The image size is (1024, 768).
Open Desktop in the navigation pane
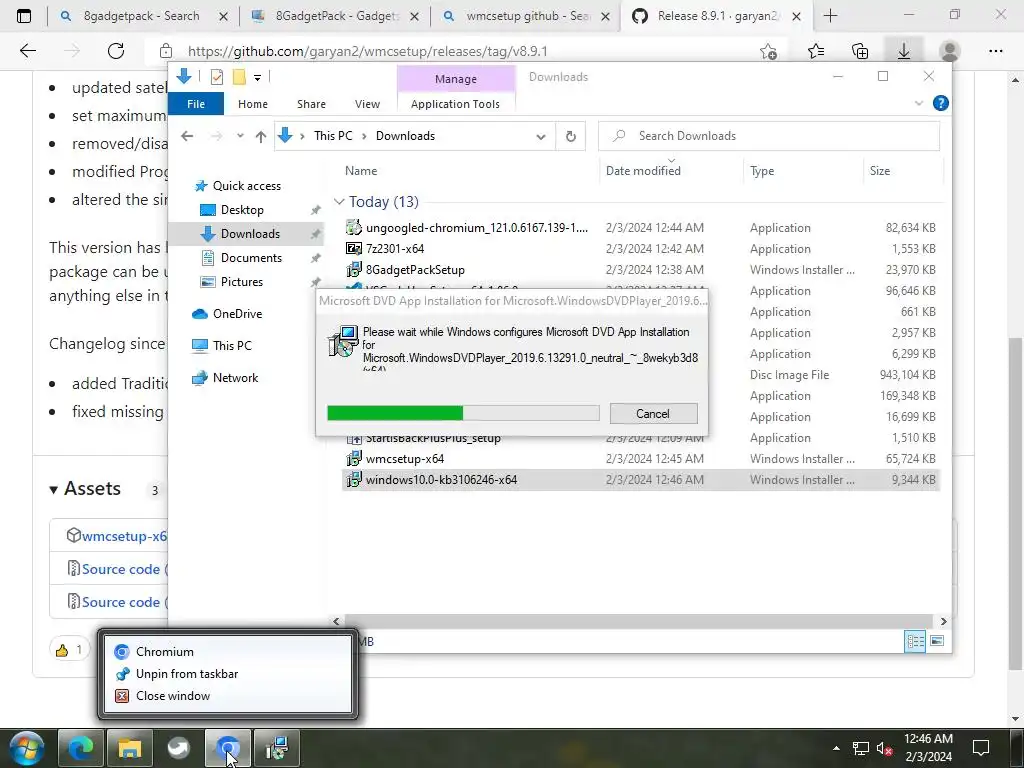coord(242,210)
